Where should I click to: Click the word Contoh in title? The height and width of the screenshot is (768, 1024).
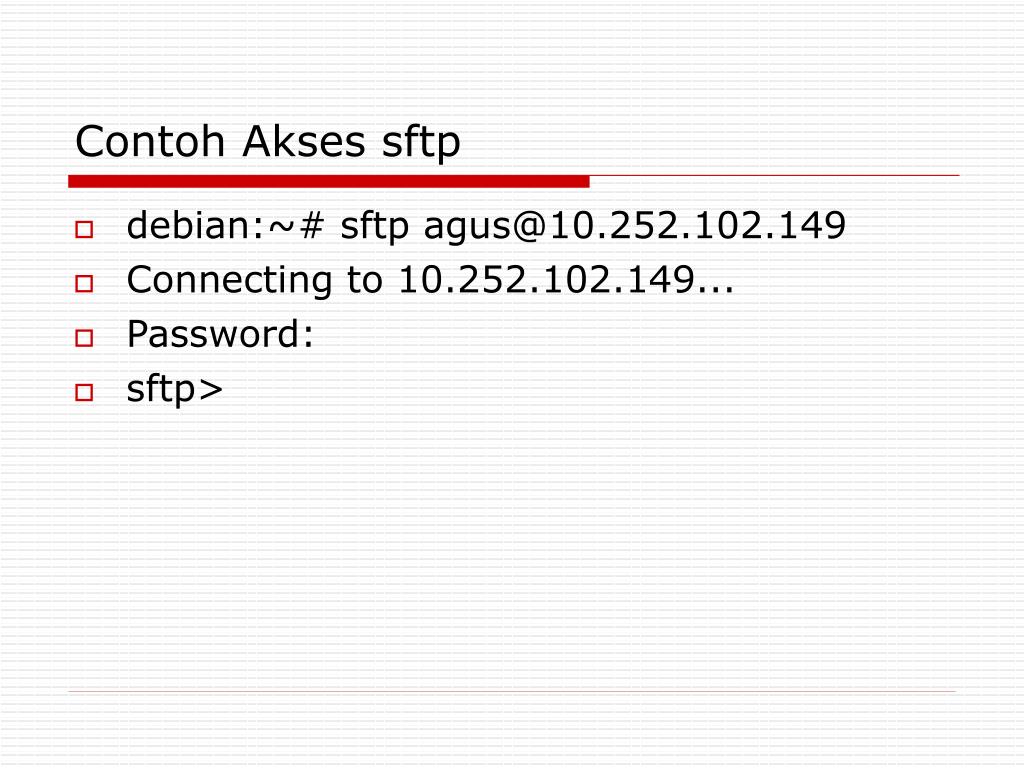[150, 141]
